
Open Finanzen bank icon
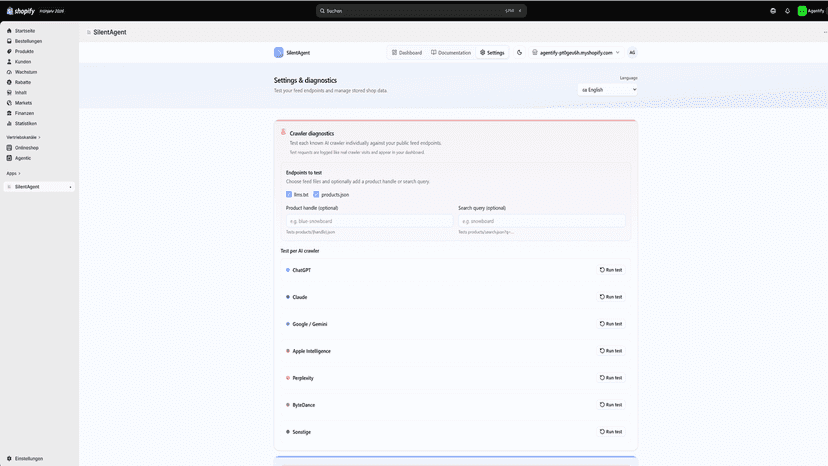pos(9,113)
